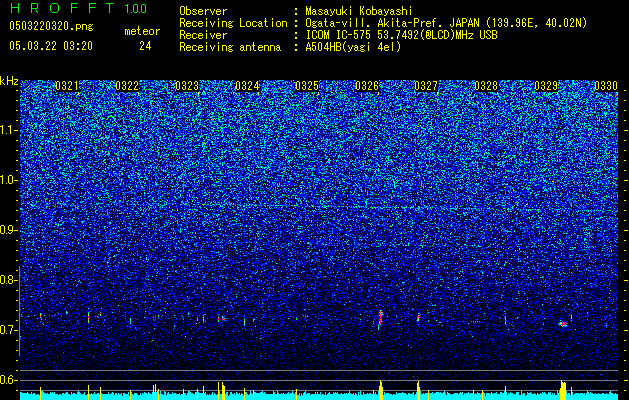Click the 0329 time marker
The width and height of the screenshot is (629, 400).
point(546,86)
